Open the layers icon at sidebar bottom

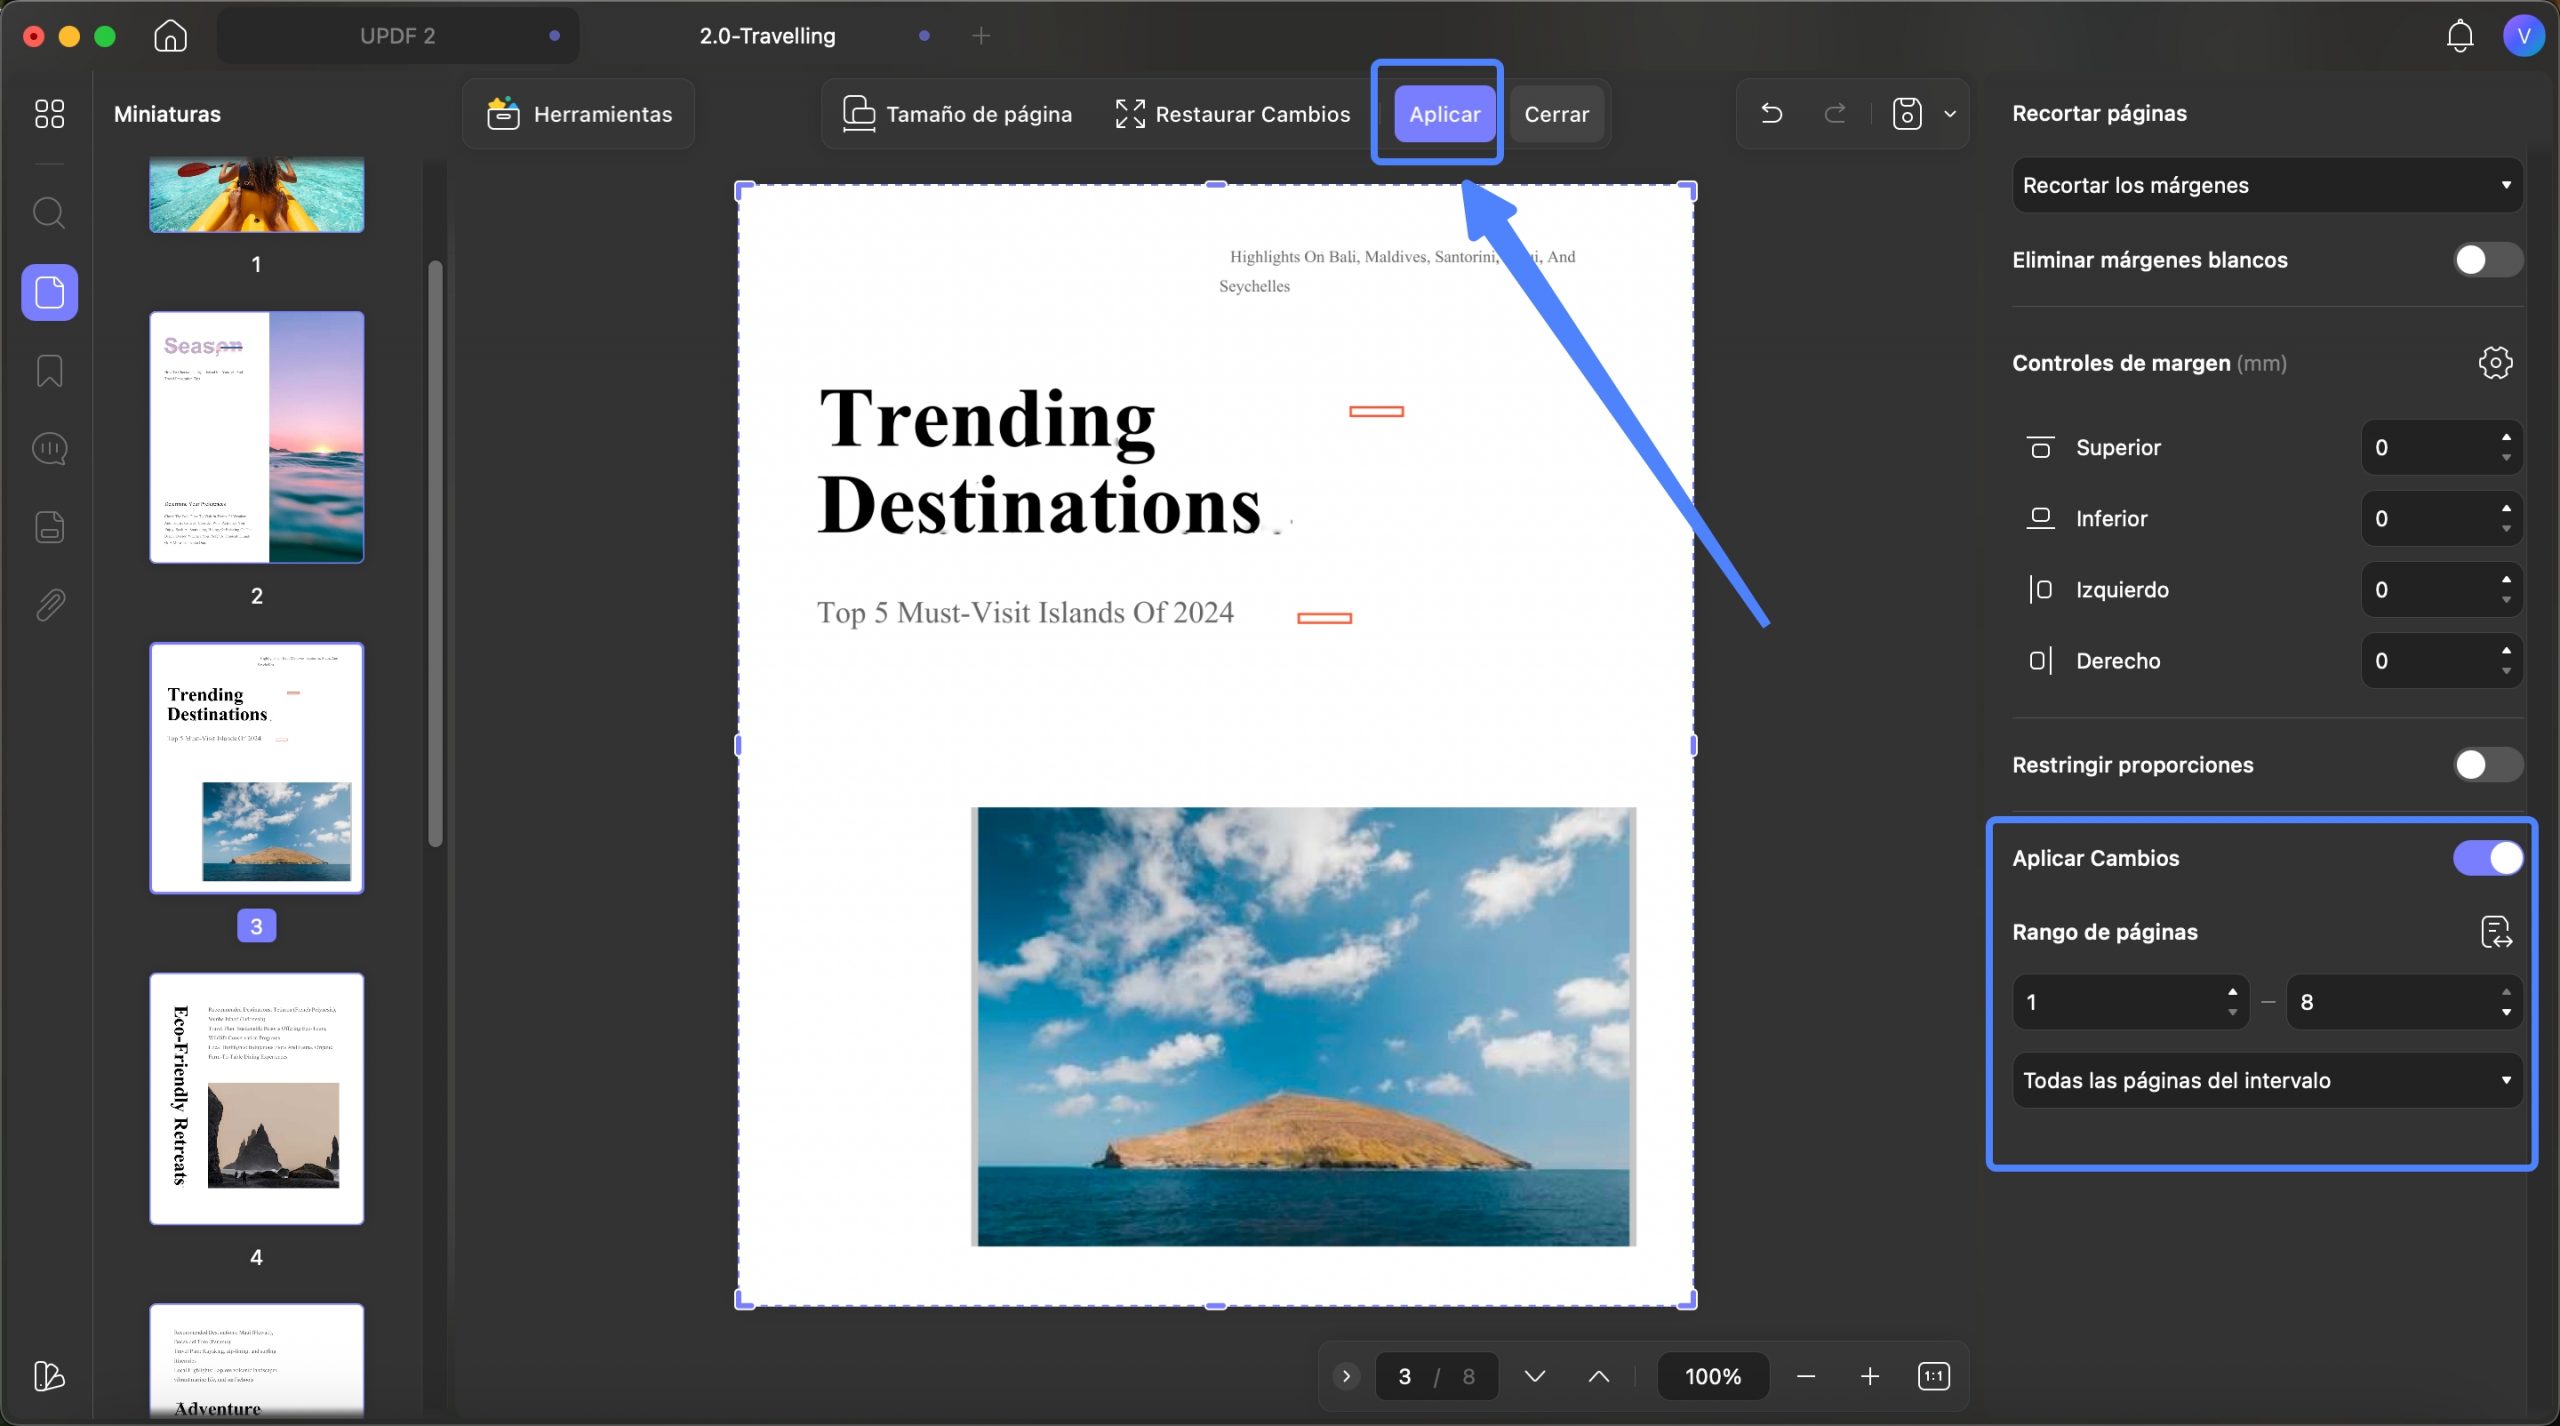tap(49, 1376)
